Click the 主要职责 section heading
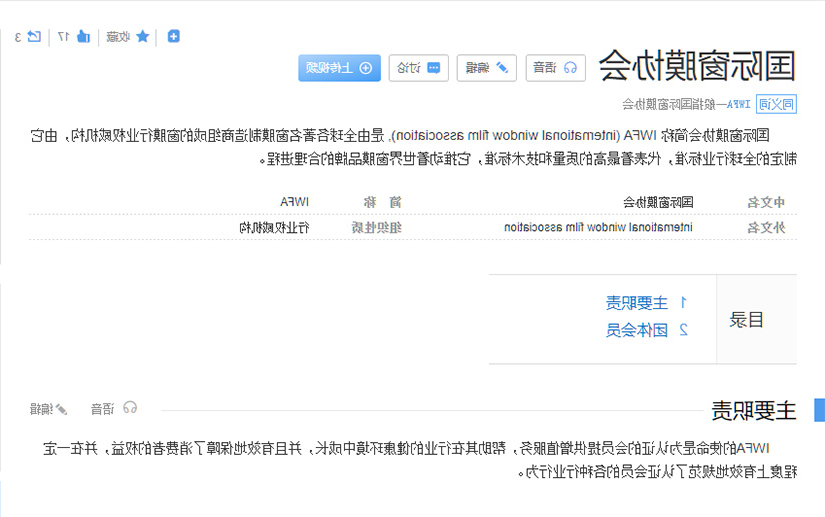Viewport: 825px width, 517px height. pyautogui.click(x=753, y=411)
